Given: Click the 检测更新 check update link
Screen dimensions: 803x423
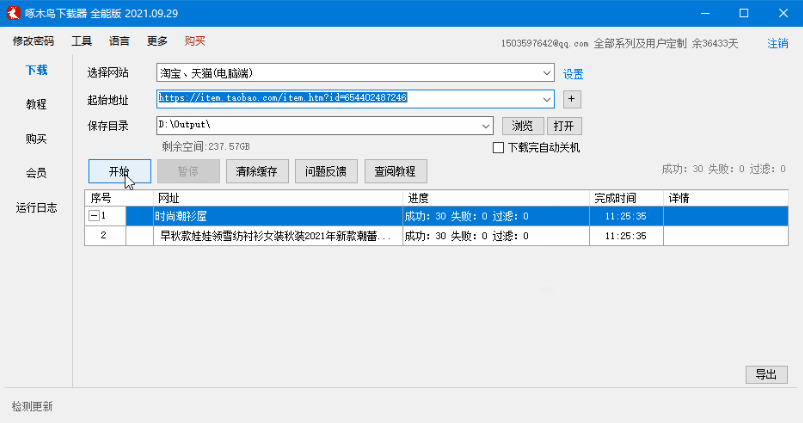Looking at the screenshot, I should tap(32, 407).
